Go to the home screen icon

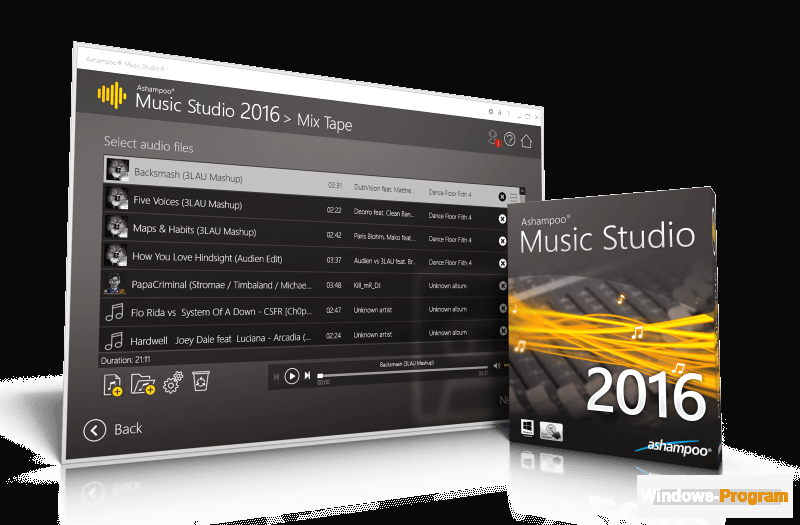tap(526, 141)
